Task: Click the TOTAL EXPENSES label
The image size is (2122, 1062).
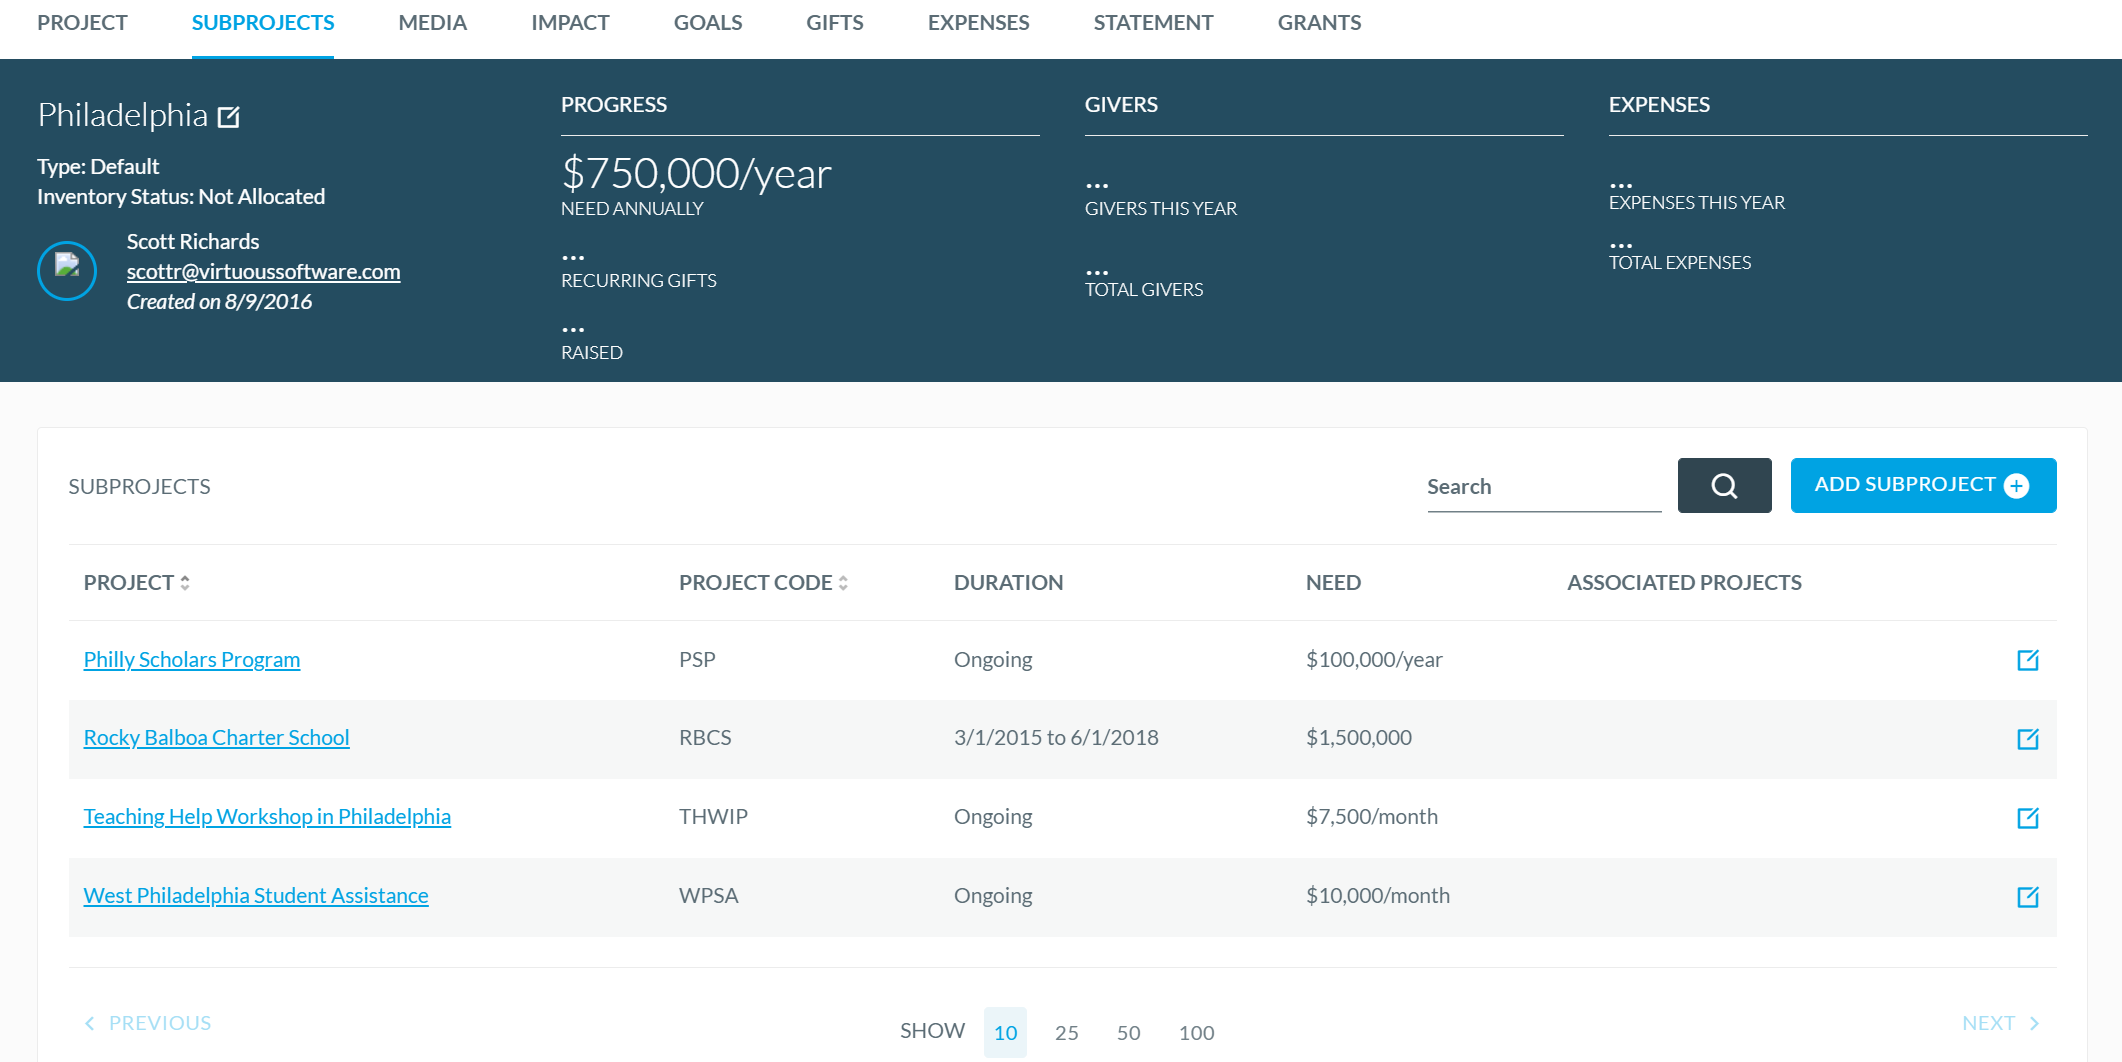Action: 1680,263
